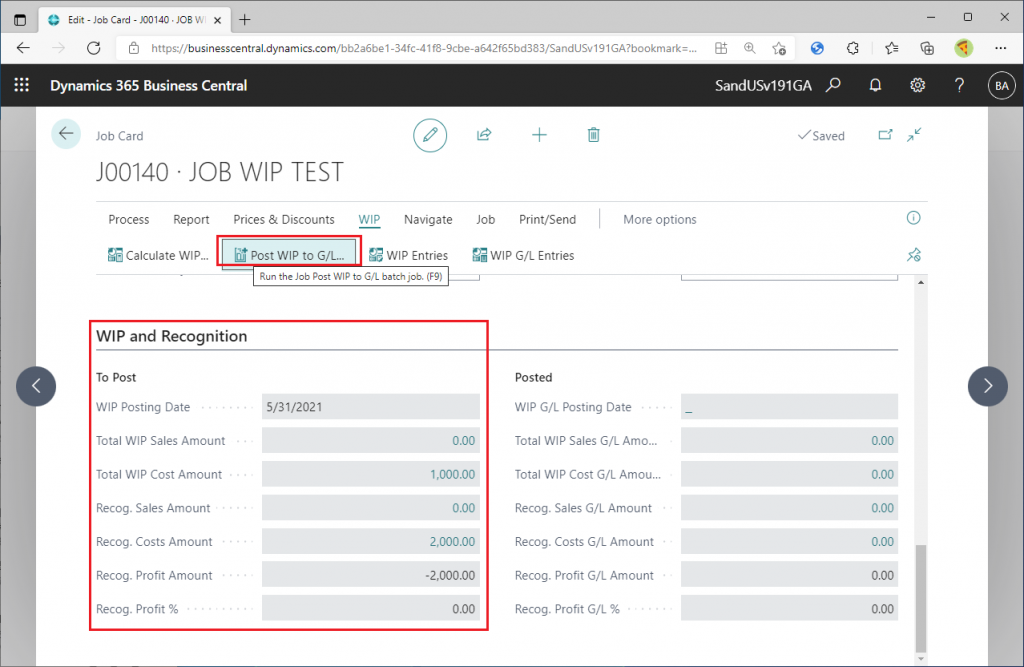The width and height of the screenshot is (1024, 667).
Task: Open the Recog. Costs Amount 2,000.00 value
Action: [452, 542]
